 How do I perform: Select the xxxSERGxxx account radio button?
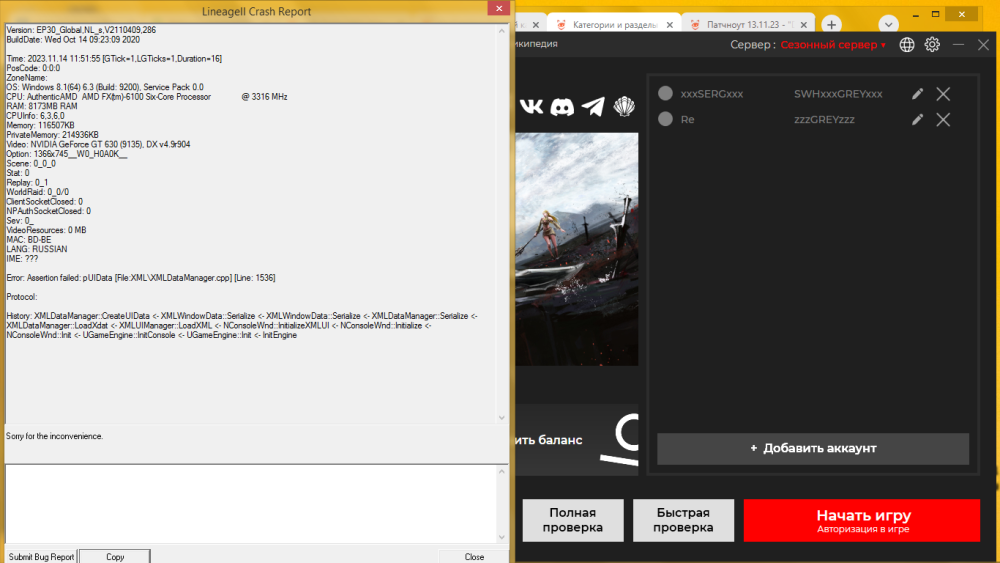point(665,94)
